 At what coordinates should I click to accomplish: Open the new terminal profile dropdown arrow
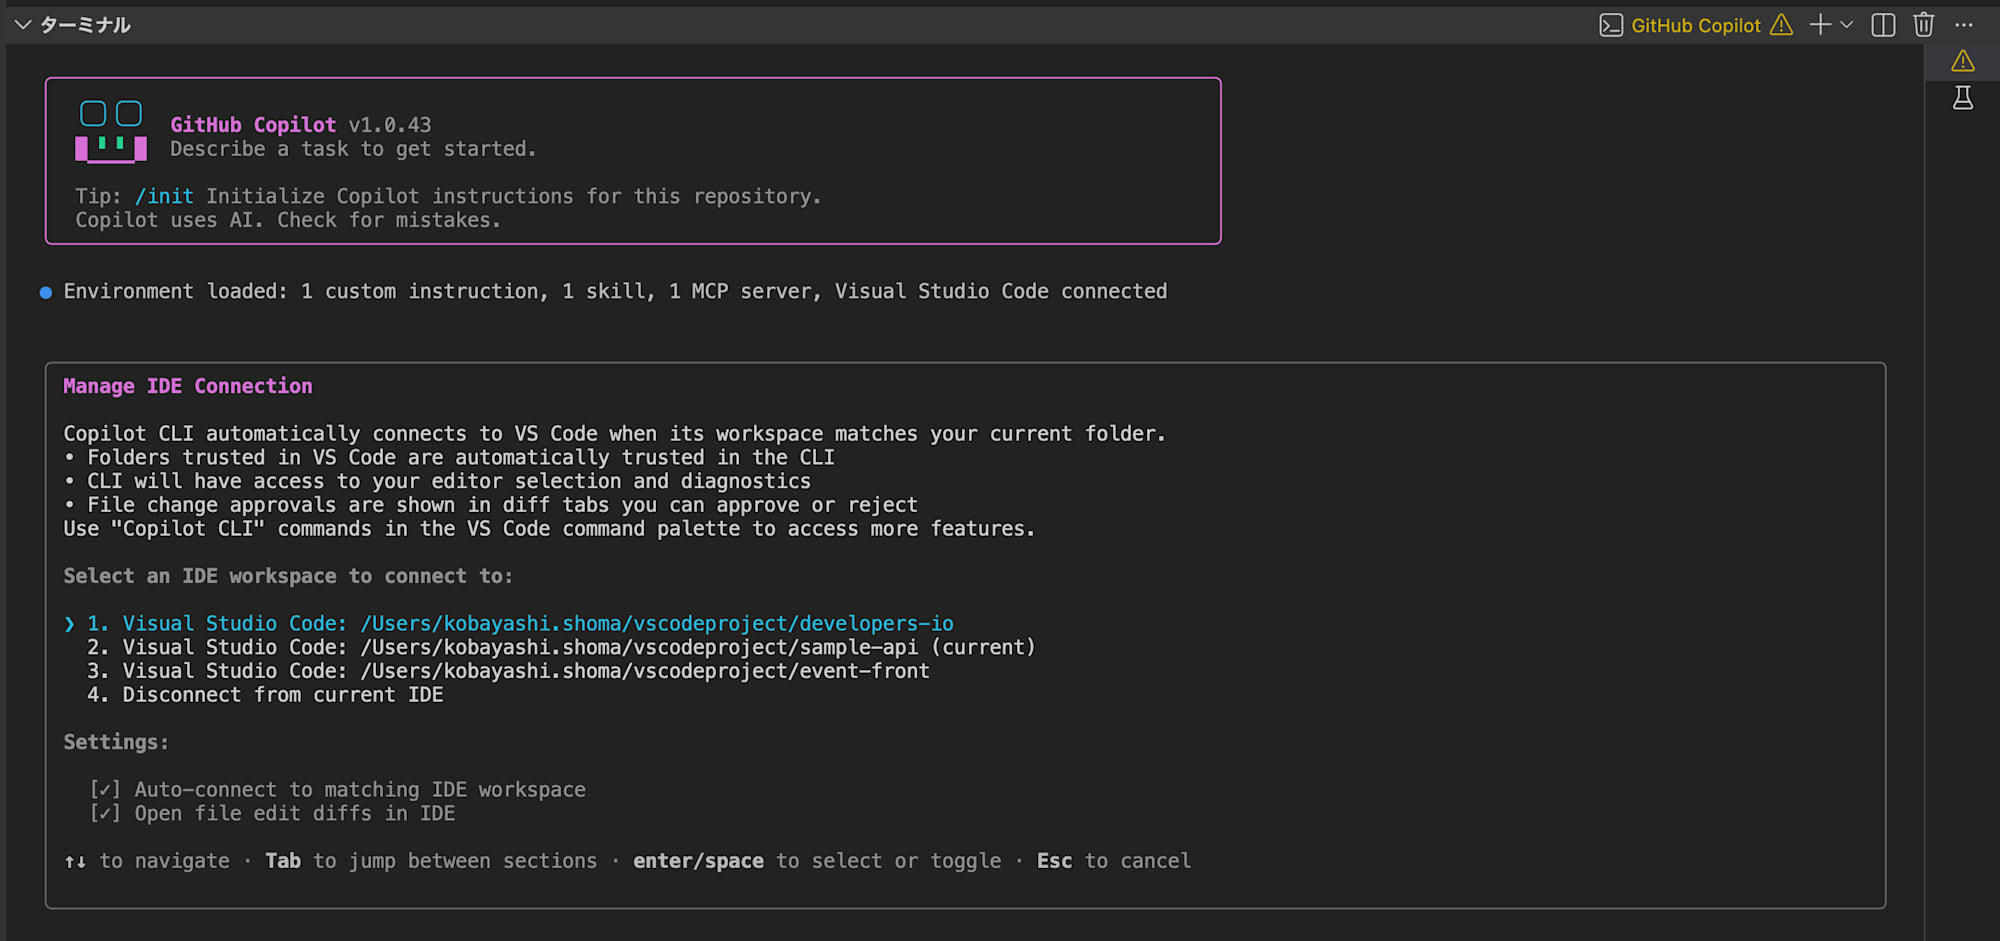click(1846, 25)
